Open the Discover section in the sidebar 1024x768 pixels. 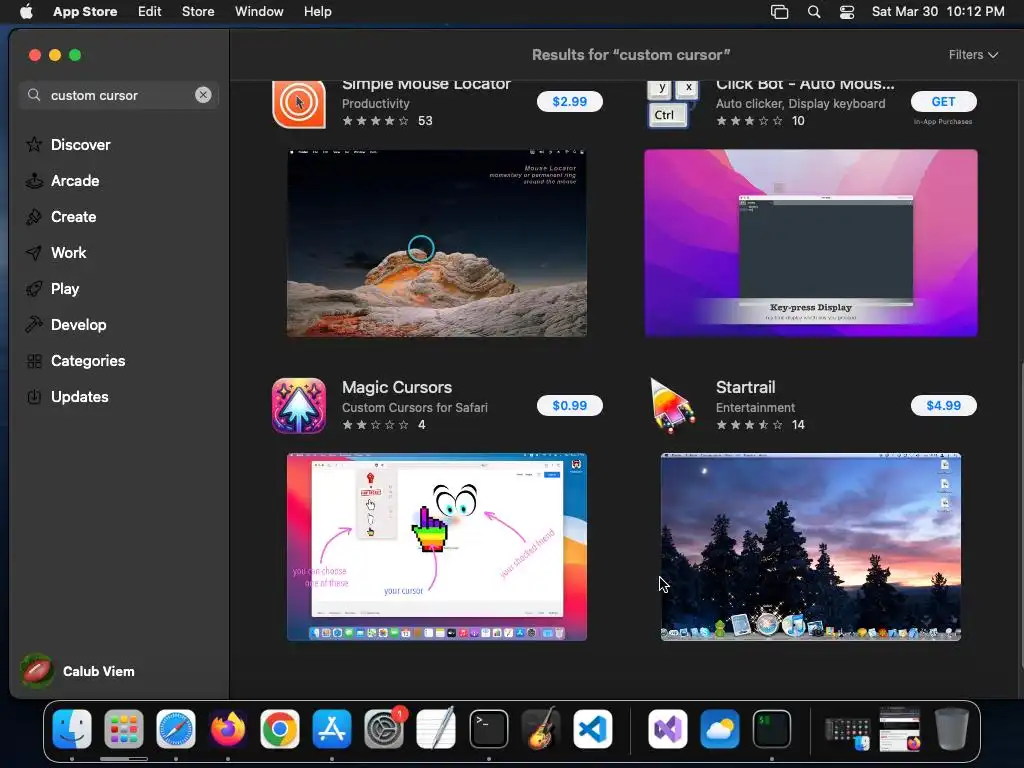[x=68, y=144]
